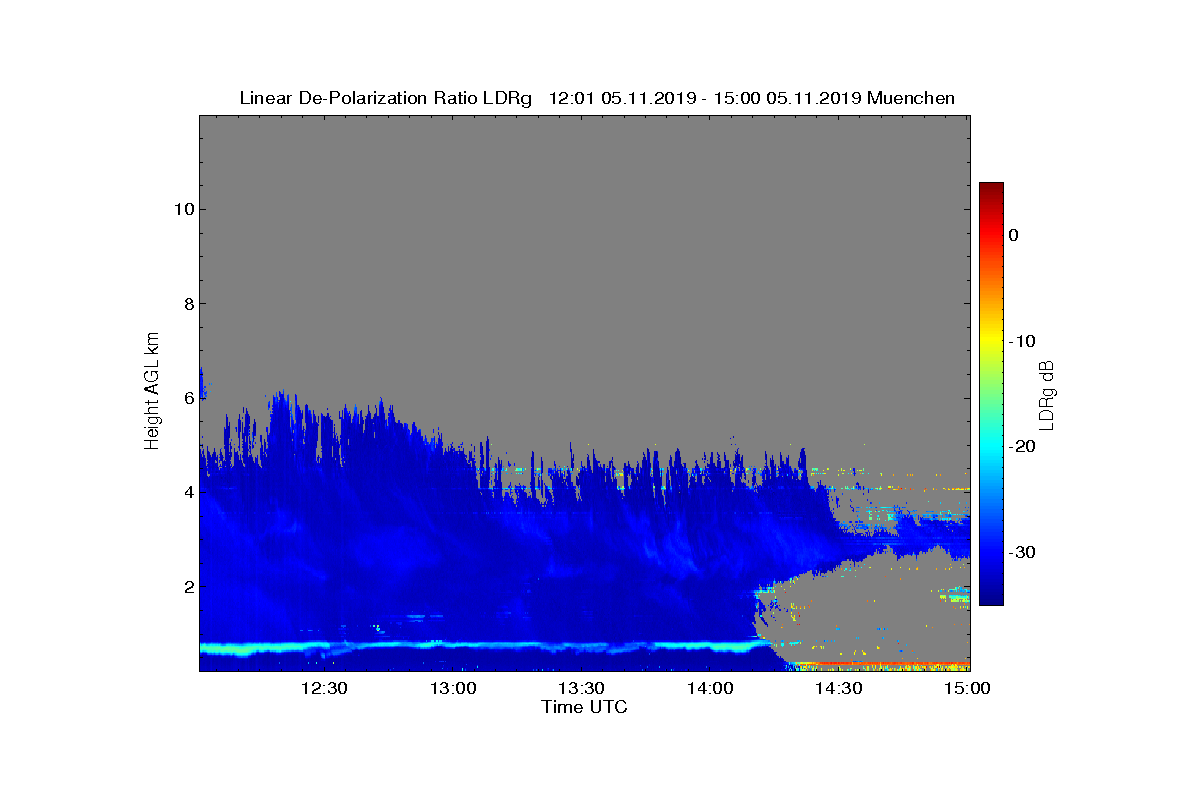
Task: Click the cyan layer below 1 km at 13:00
Action: [x=453, y=645]
